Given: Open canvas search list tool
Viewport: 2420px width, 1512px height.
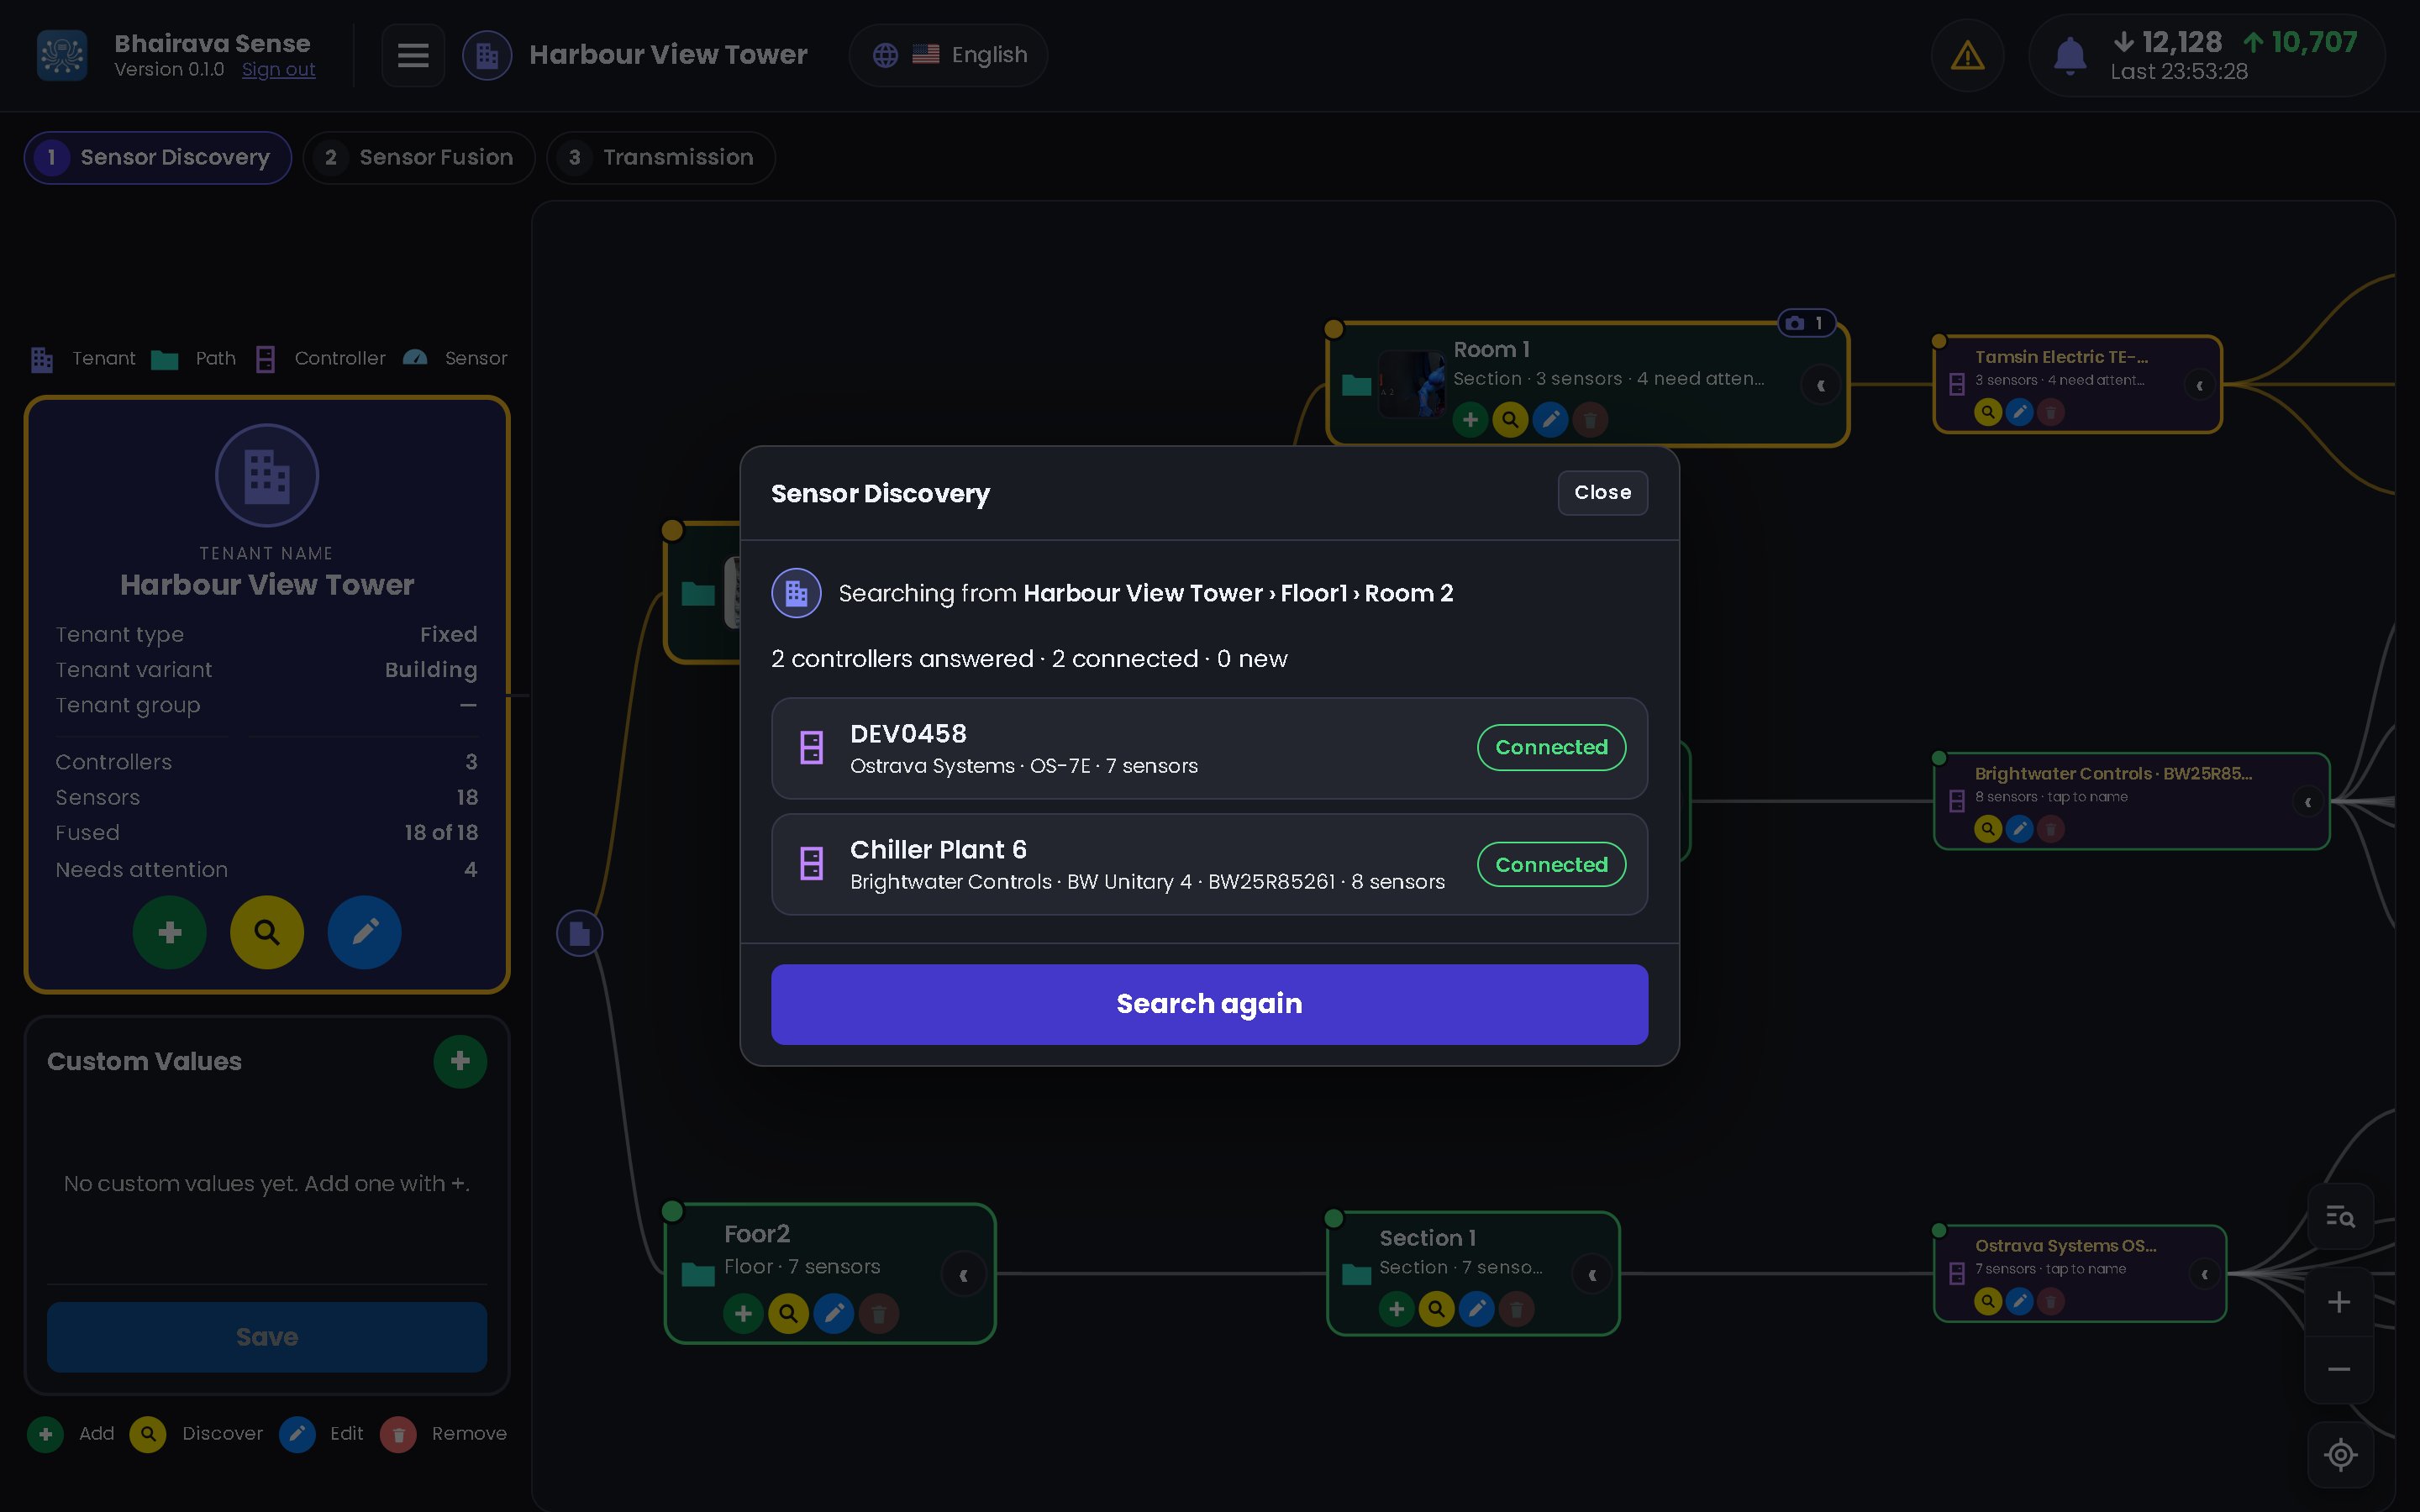Looking at the screenshot, I should pyautogui.click(x=2340, y=1217).
